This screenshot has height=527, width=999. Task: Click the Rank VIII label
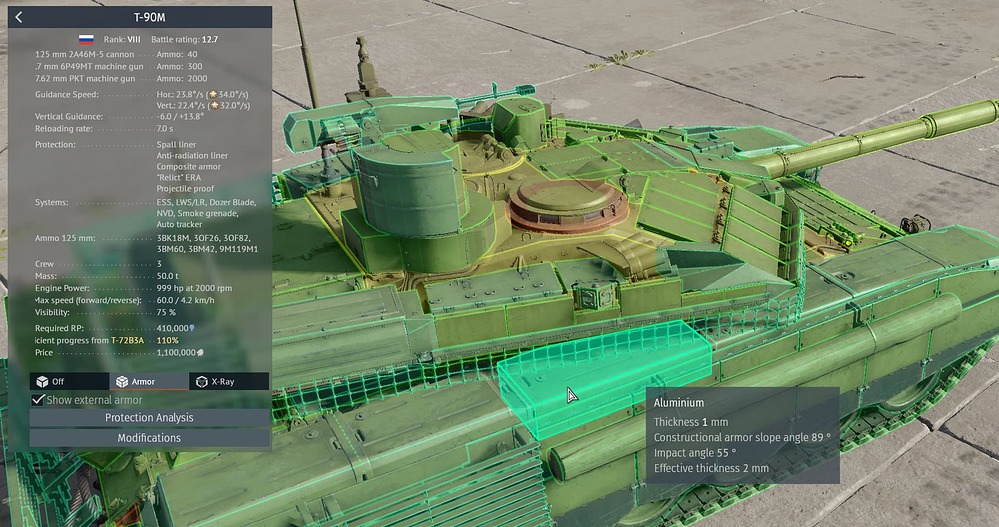[122, 40]
